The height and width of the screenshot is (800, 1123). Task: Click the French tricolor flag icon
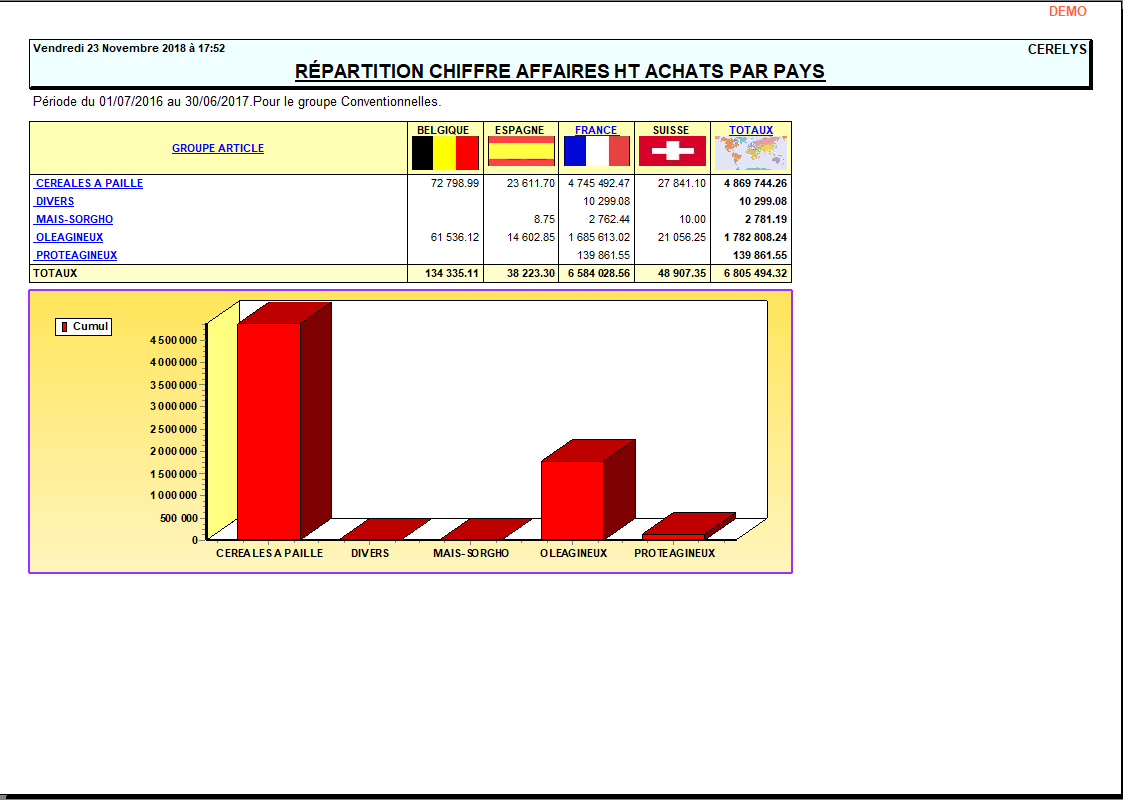click(x=595, y=150)
